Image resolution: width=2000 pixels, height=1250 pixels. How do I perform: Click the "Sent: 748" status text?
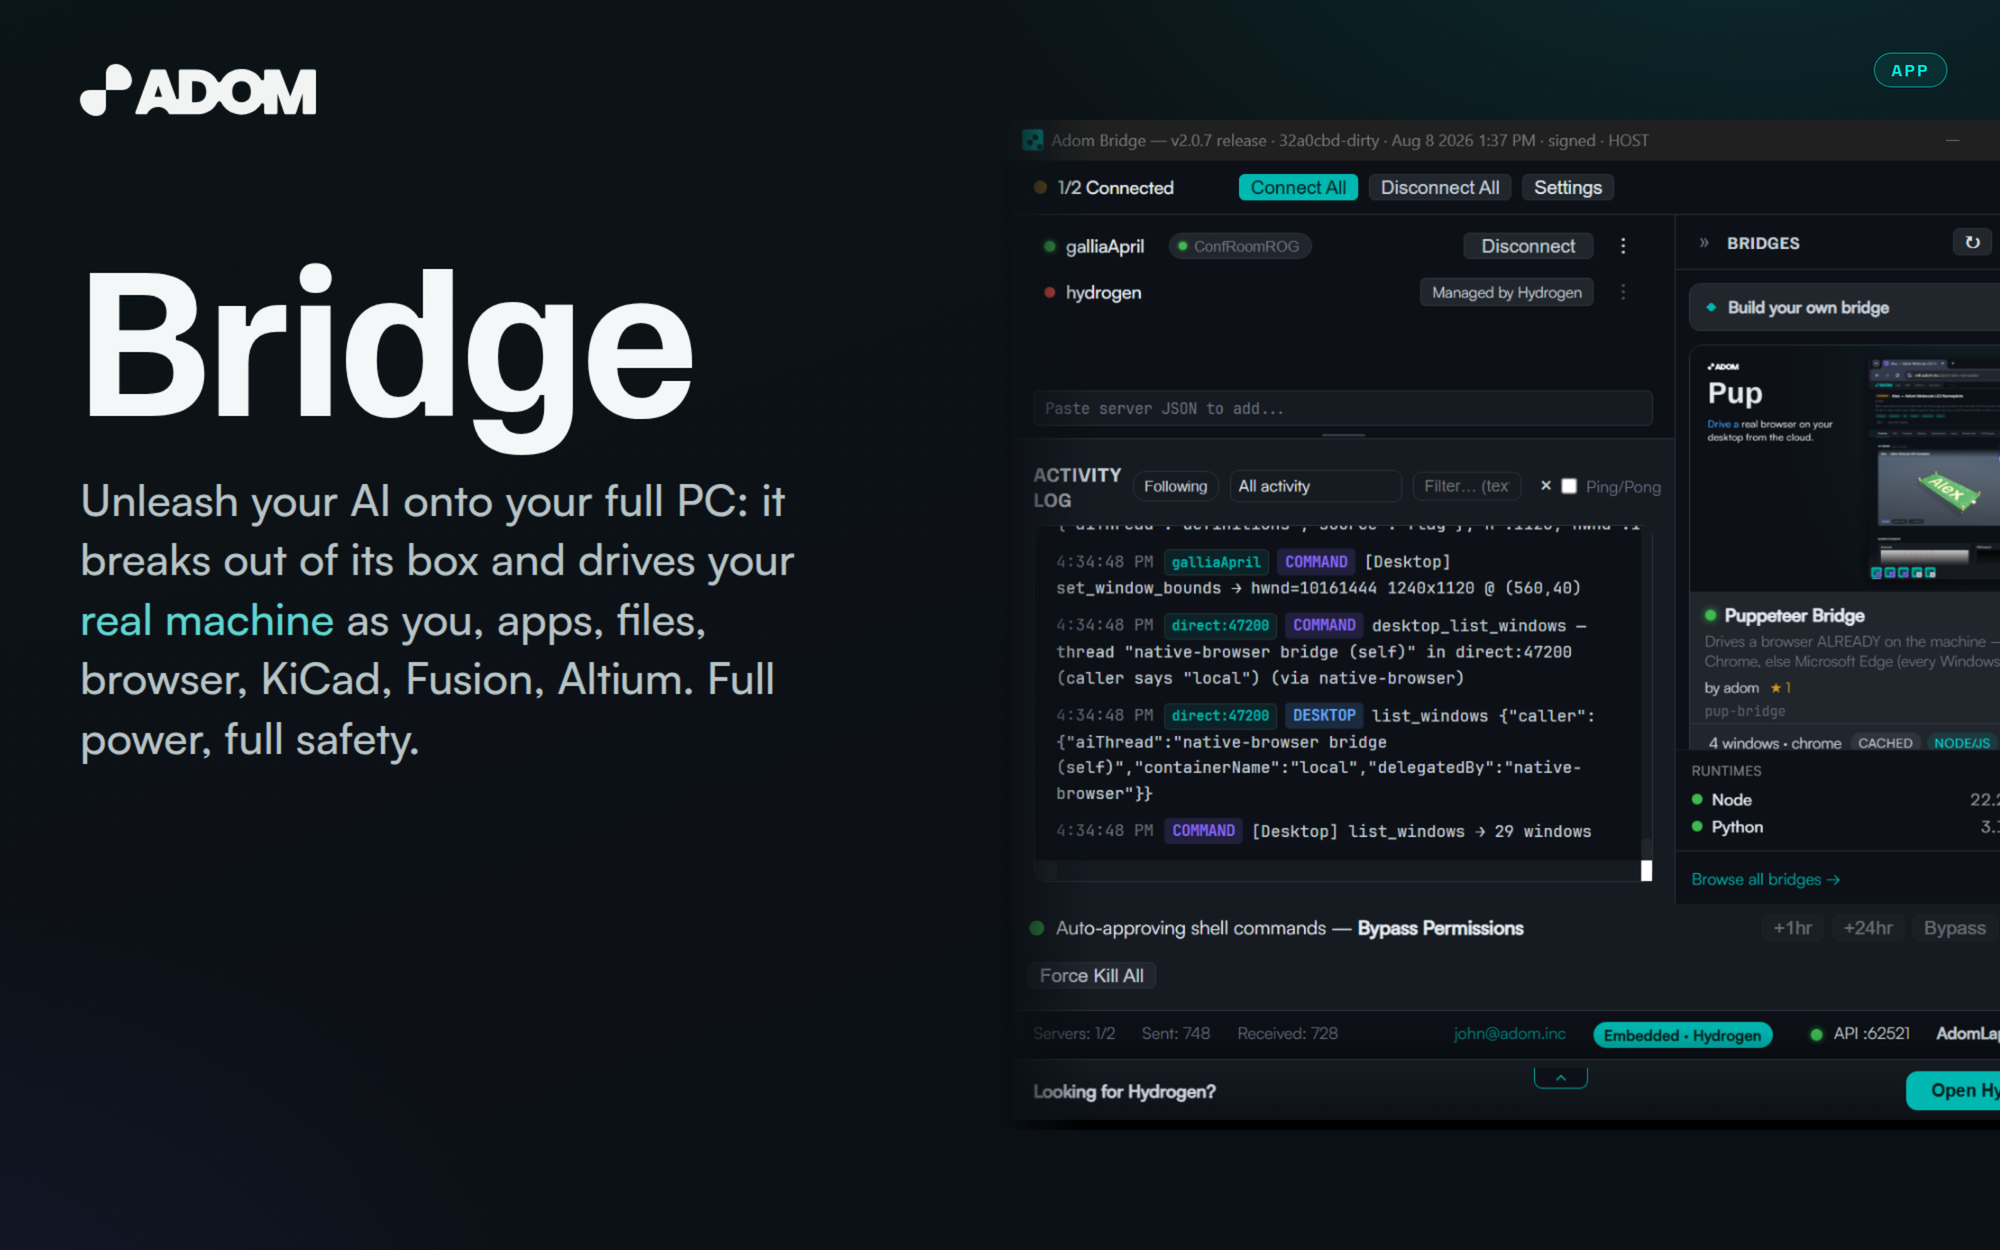(1176, 1033)
